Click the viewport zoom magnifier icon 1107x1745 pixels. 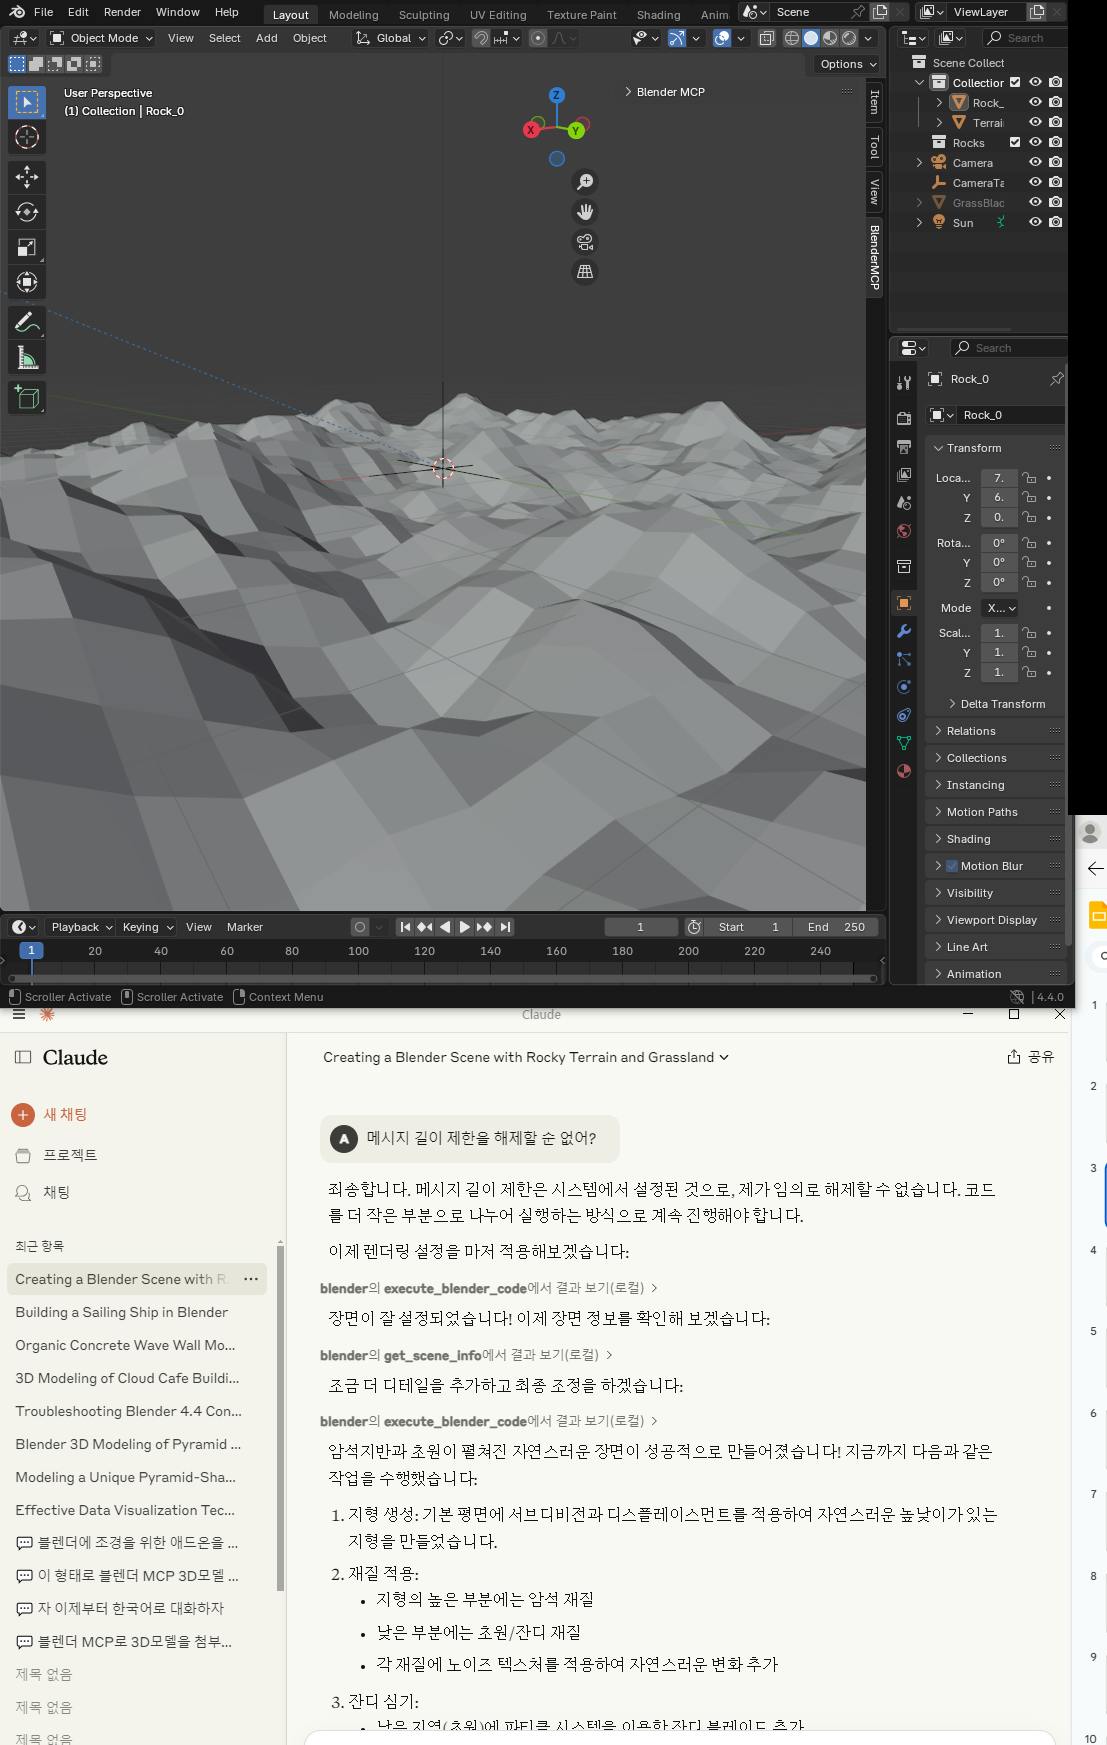click(x=585, y=181)
